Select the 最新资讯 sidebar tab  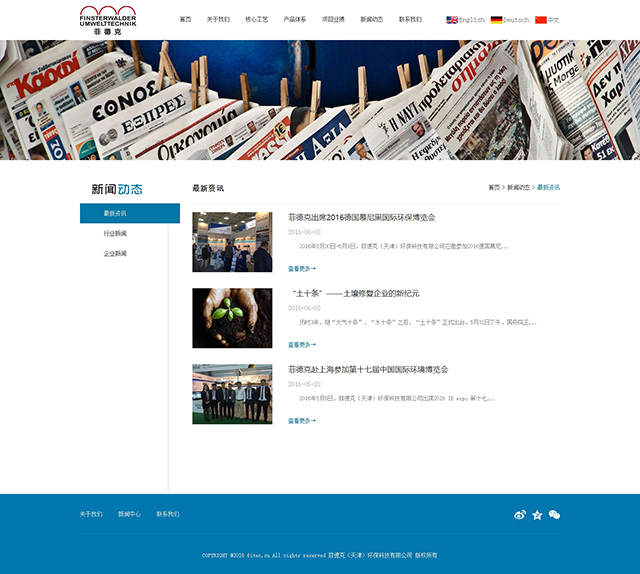pos(130,214)
